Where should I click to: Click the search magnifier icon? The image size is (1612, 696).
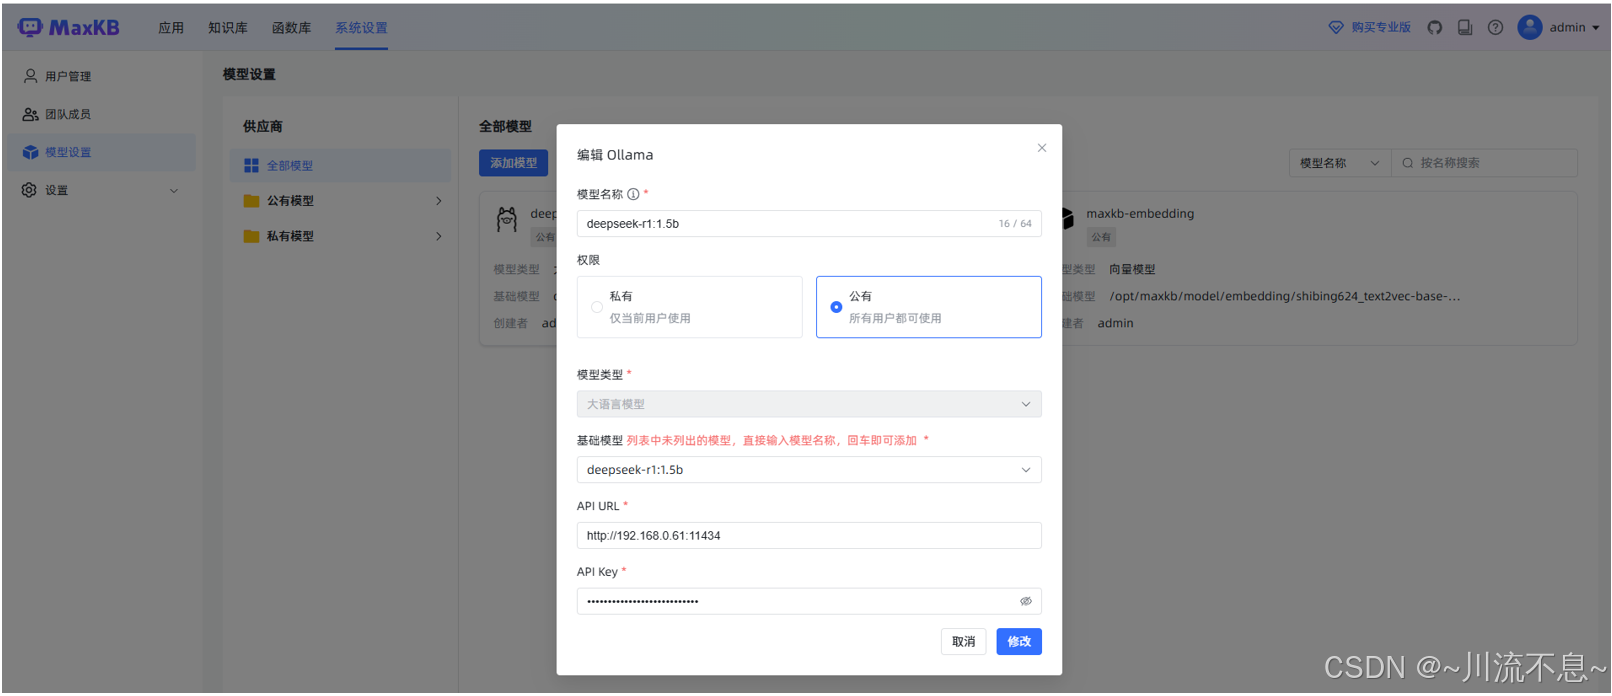point(1408,163)
